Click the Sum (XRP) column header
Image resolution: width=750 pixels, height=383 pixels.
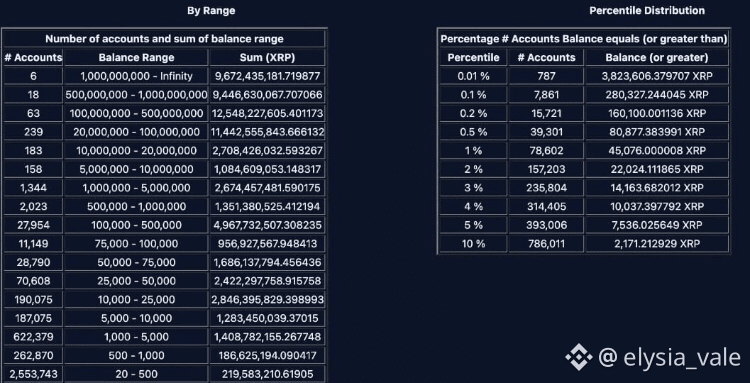tap(267, 57)
